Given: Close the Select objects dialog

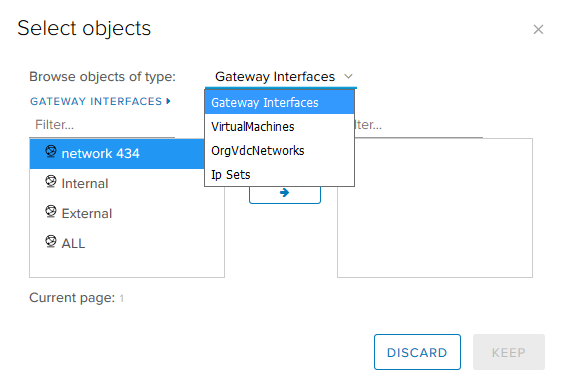Looking at the screenshot, I should pos(538,29).
